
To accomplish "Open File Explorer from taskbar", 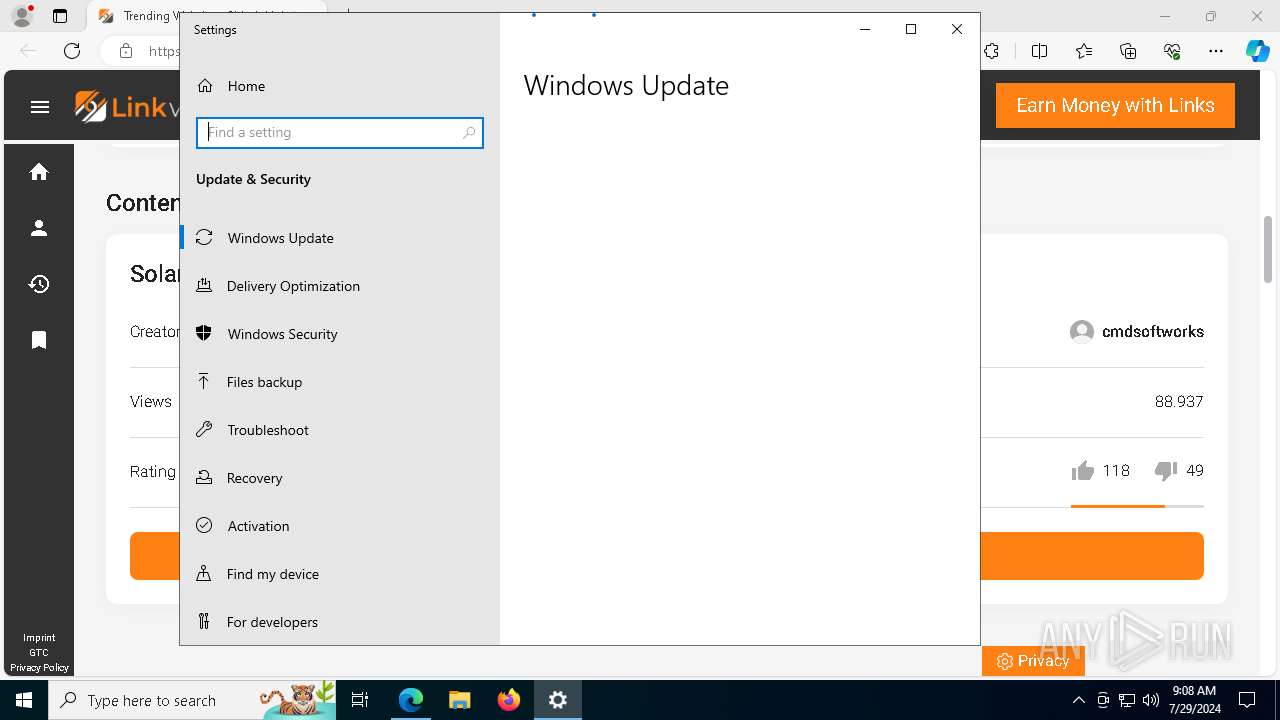I will point(459,700).
